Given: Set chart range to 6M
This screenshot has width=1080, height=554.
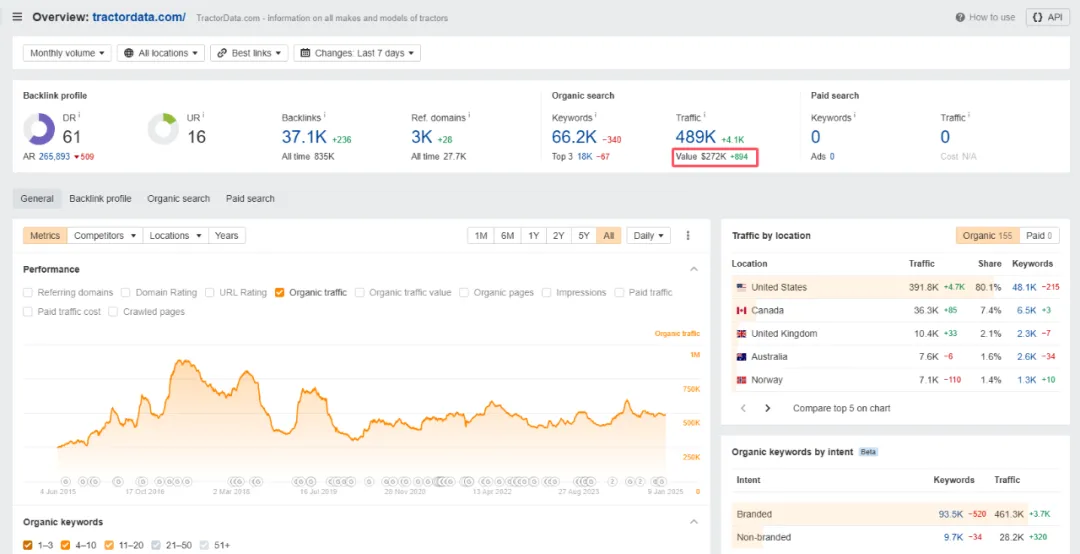Looking at the screenshot, I should click(508, 236).
